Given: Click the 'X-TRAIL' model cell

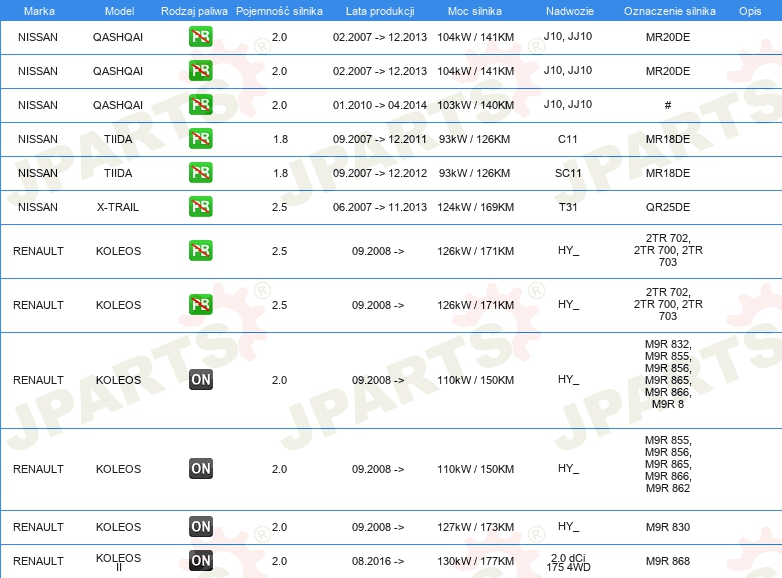Looking at the screenshot, I should click(118, 207).
